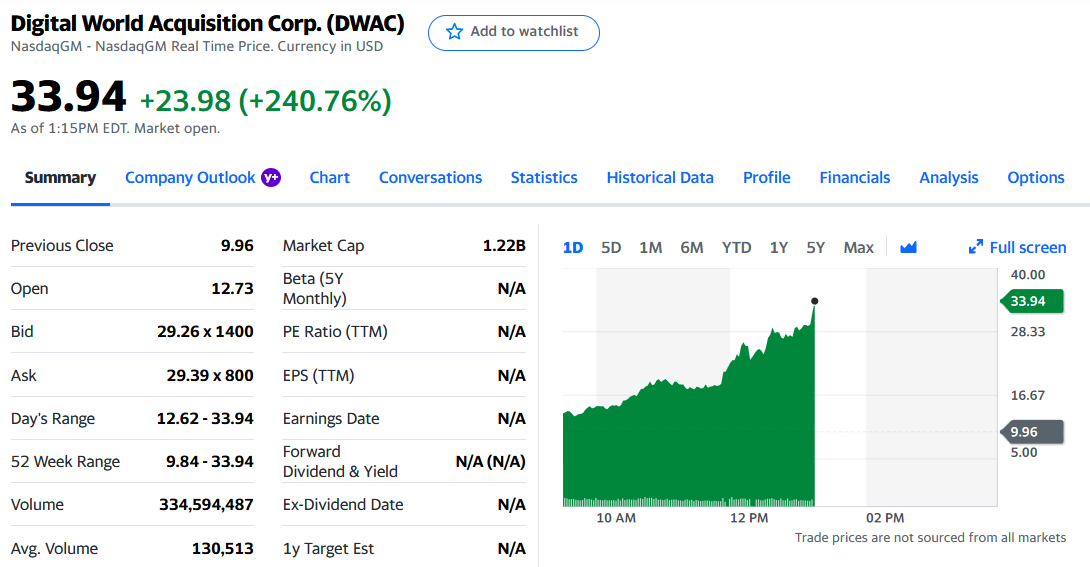Click the +23.98 (+240.76%) change value

(x=266, y=101)
